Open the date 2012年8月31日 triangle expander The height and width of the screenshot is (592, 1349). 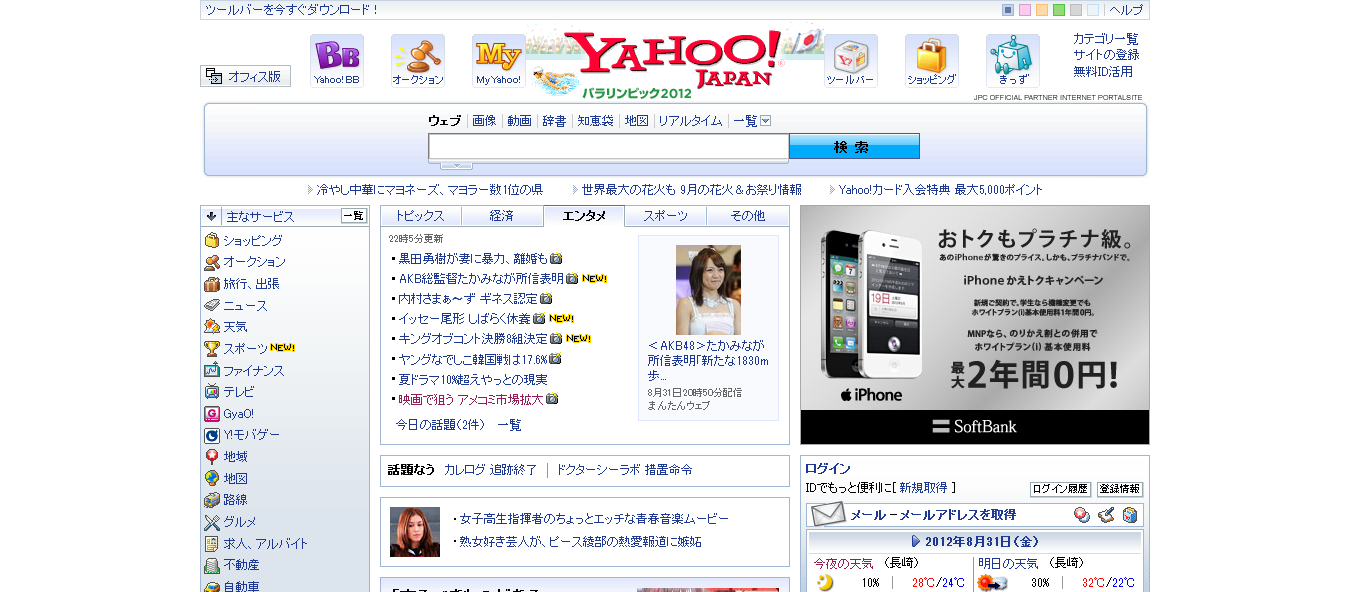(916, 541)
